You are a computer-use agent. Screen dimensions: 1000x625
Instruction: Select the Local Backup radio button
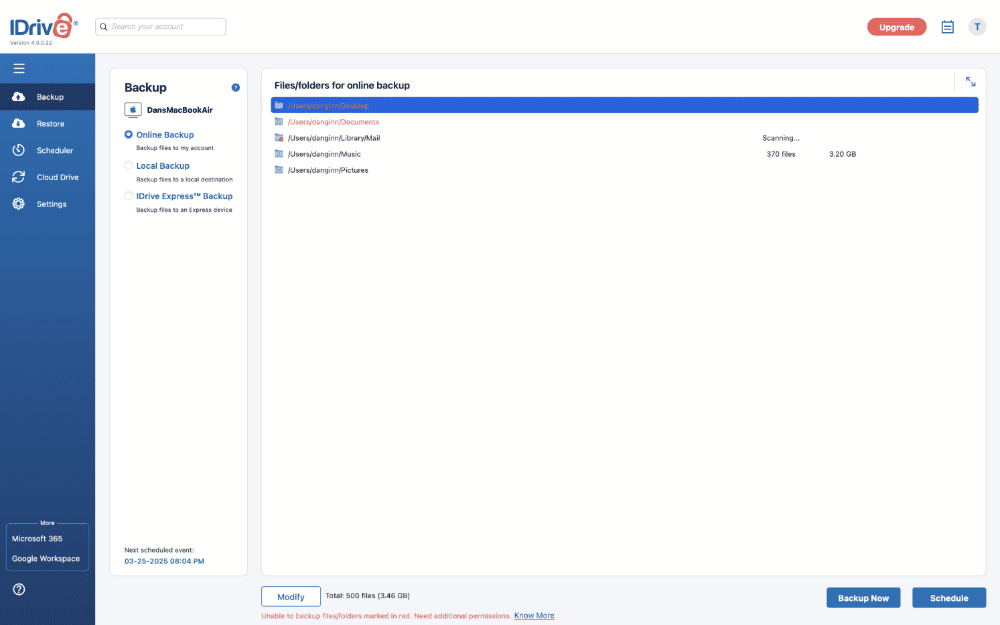pyautogui.click(x=128, y=165)
